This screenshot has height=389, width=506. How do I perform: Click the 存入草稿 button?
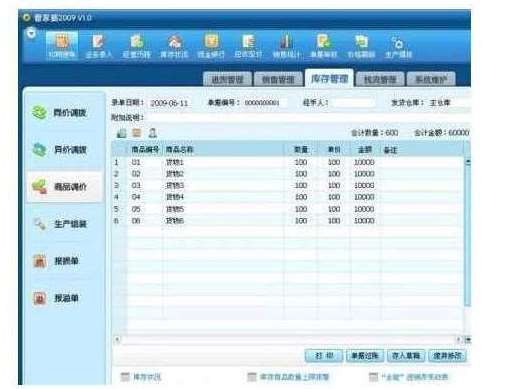click(406, 356)
